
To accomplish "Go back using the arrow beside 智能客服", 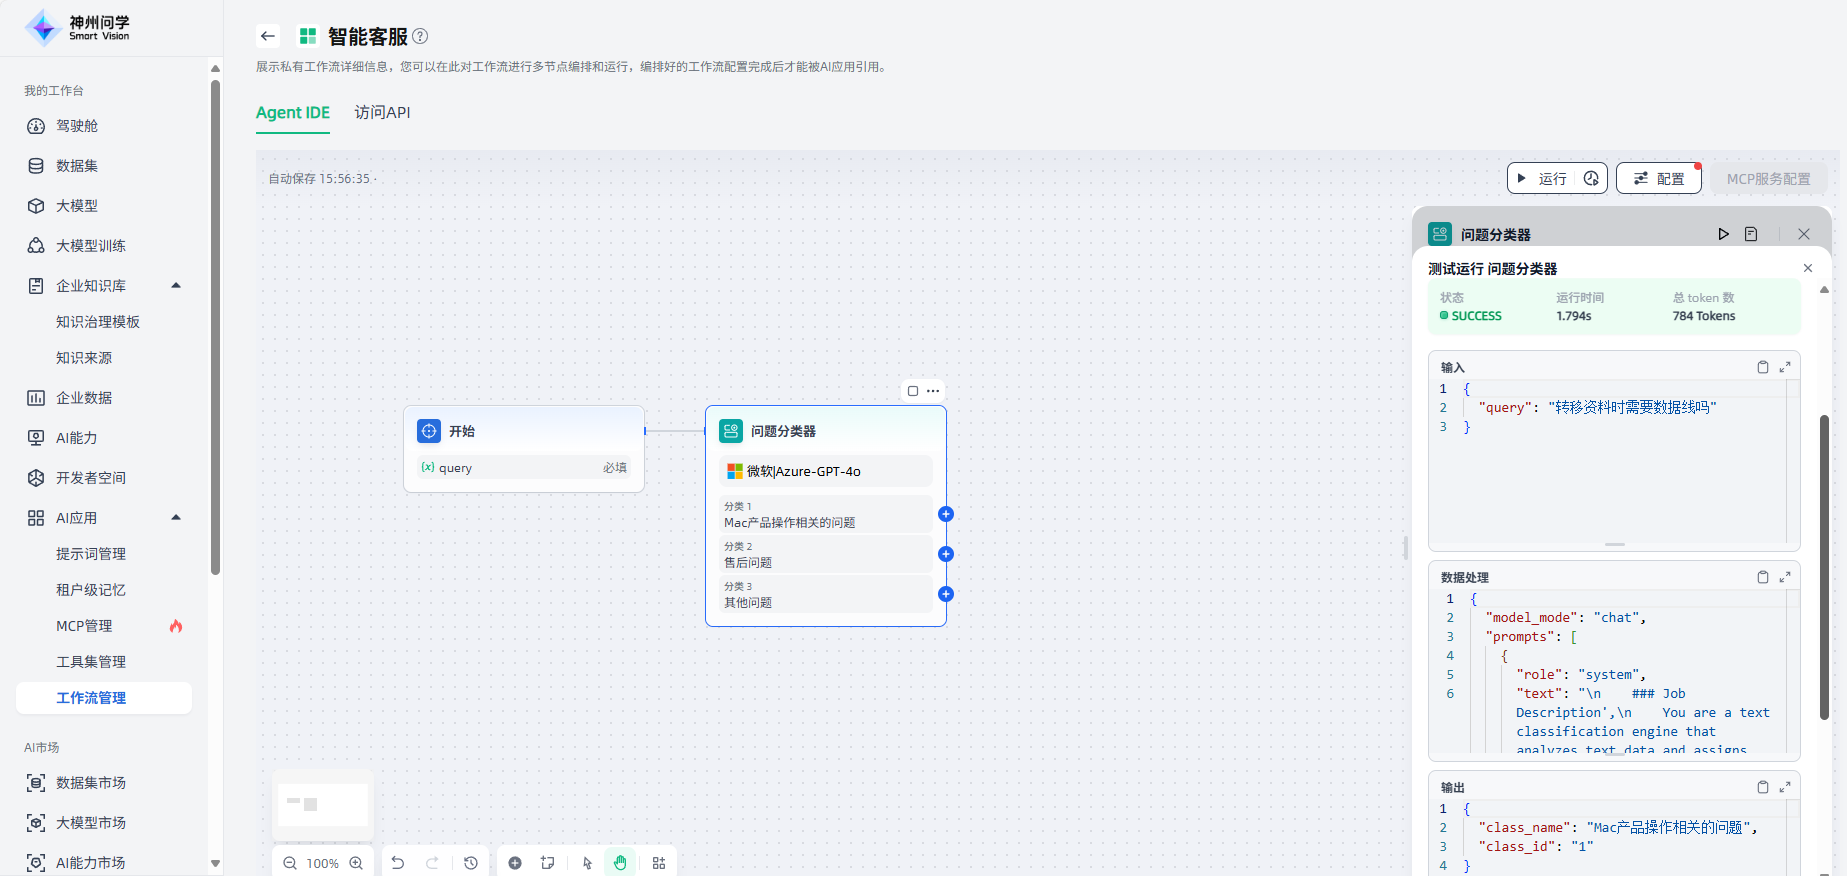I will coord(267,36).
